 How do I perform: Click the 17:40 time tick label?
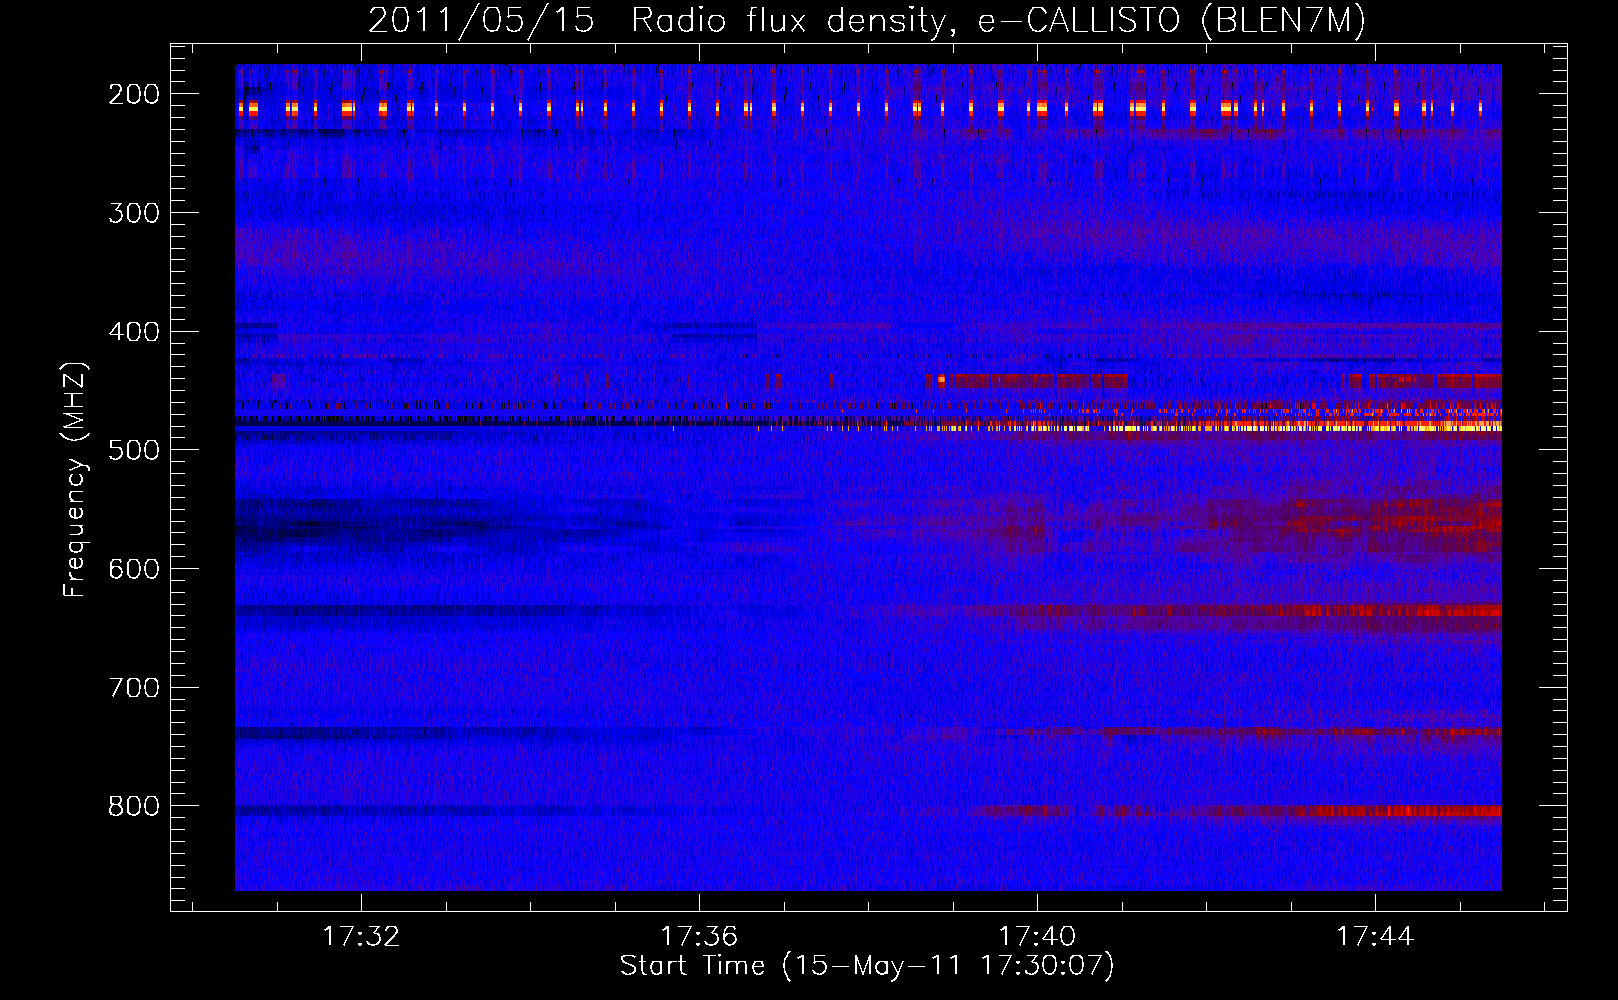tap(1037, 936)
